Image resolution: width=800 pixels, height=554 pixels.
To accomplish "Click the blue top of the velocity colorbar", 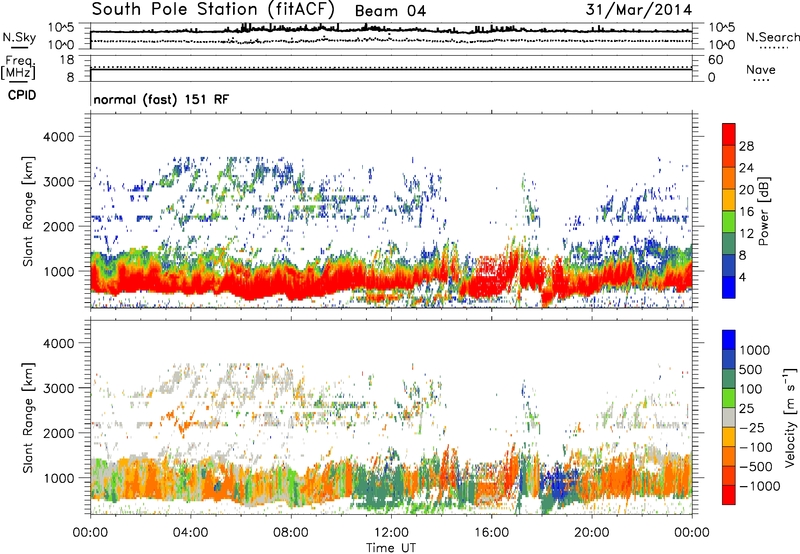I will (729, 340).
